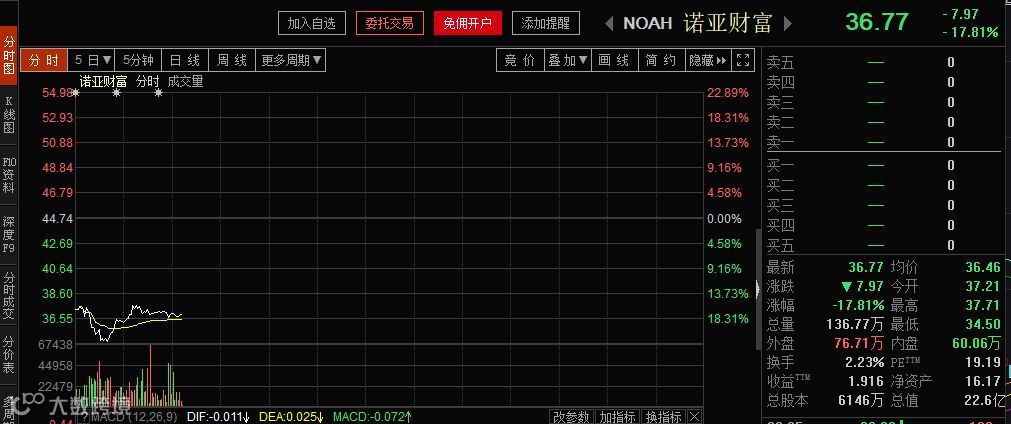Click the 今开 37.21 value
The image size is (1011, 424).
pos(983,286)
